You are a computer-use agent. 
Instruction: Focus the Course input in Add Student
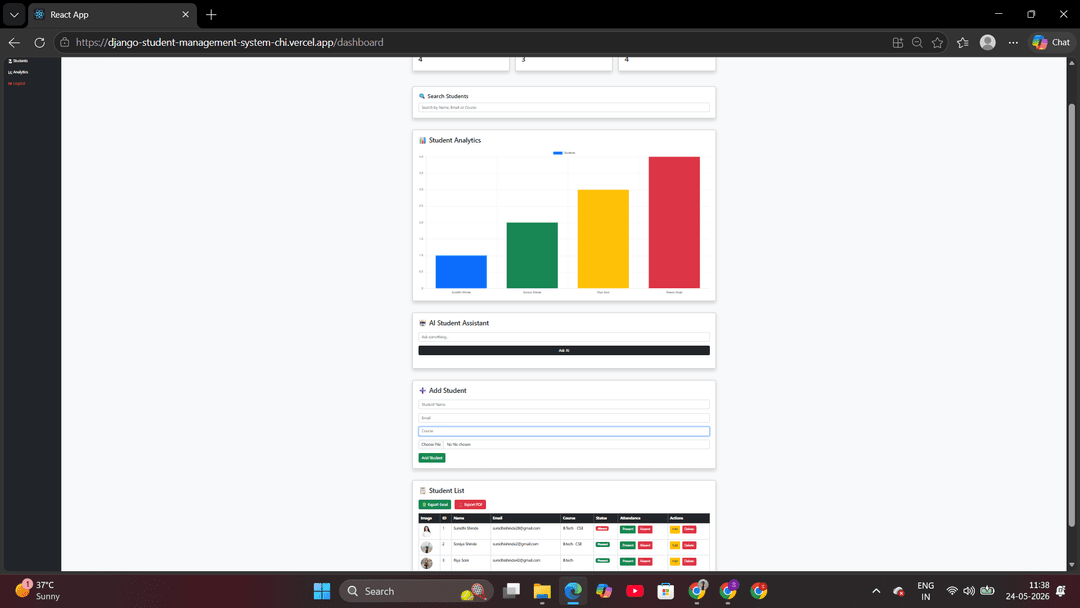pyautogui.click(x=563, y=431)
